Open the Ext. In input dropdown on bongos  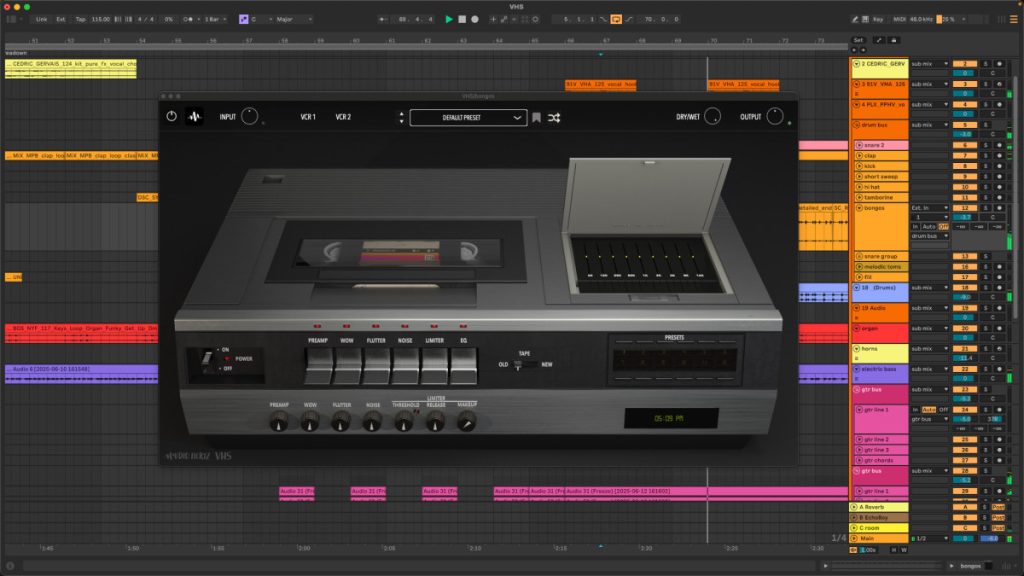[929, 208]
